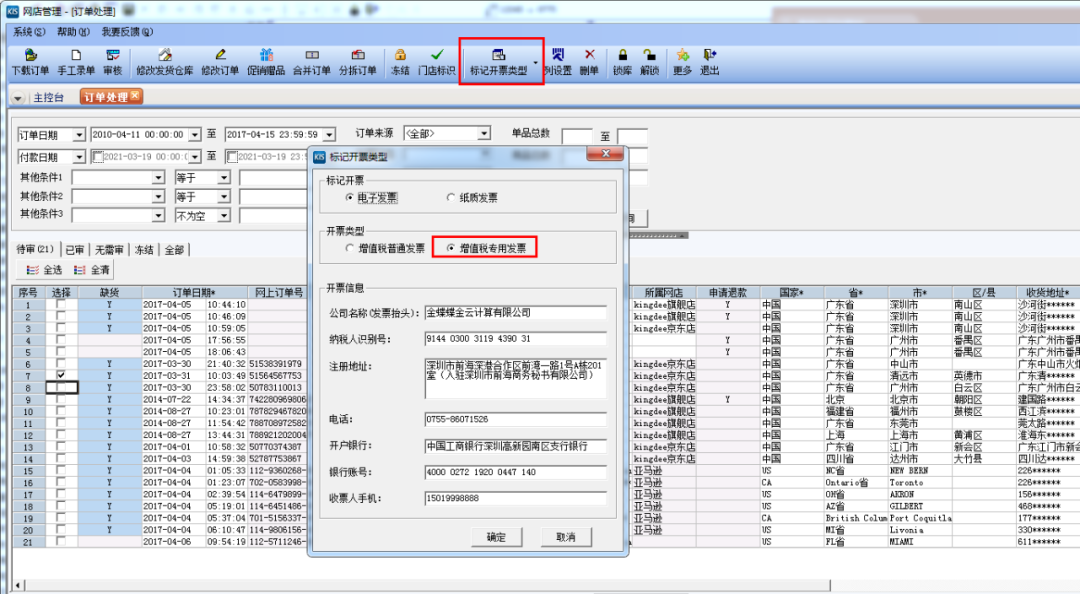
Task: Click the 标记开票类型 toolbar icon
Action: pyautogui.click(x=498, y=55)
